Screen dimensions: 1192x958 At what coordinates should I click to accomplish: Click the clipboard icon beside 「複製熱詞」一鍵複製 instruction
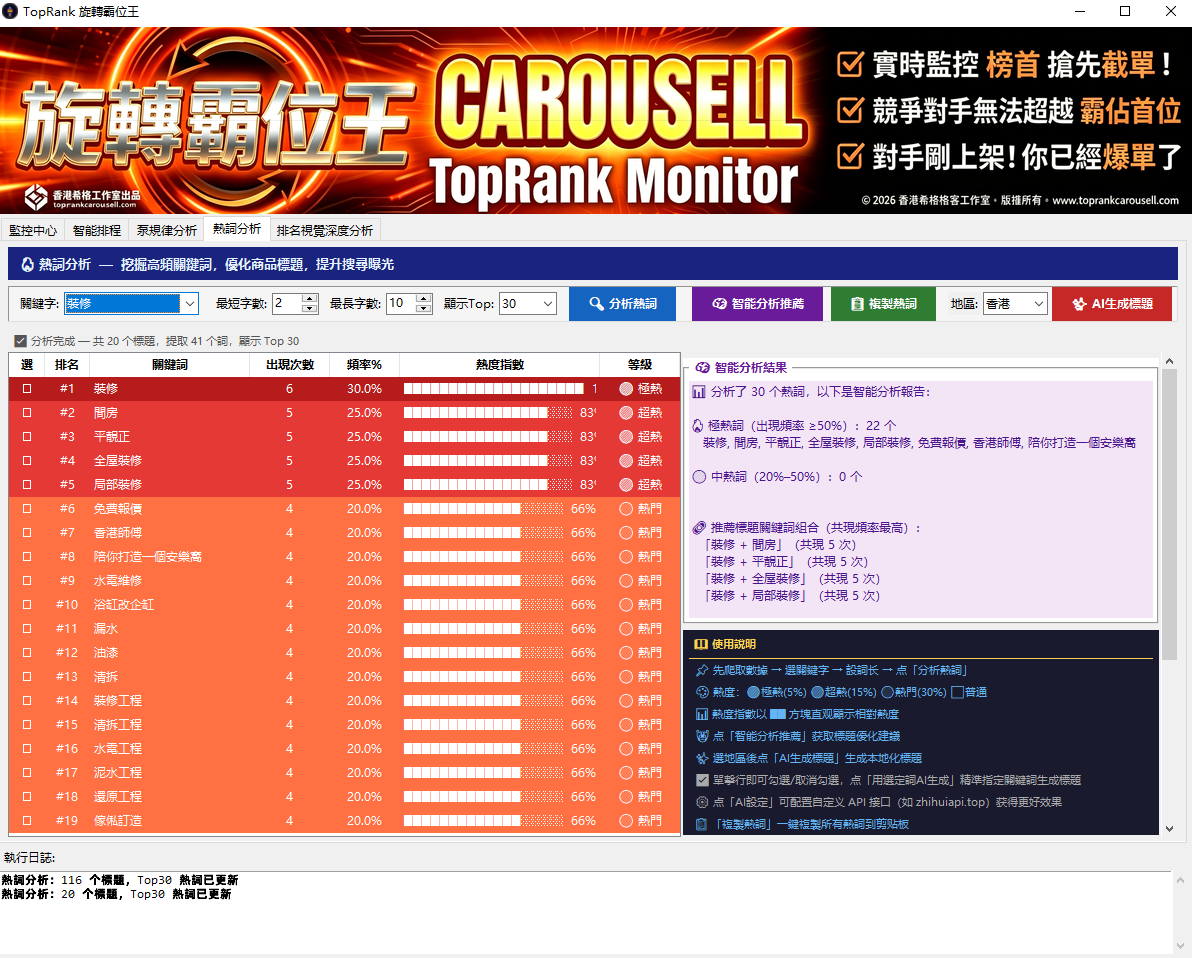702,824
